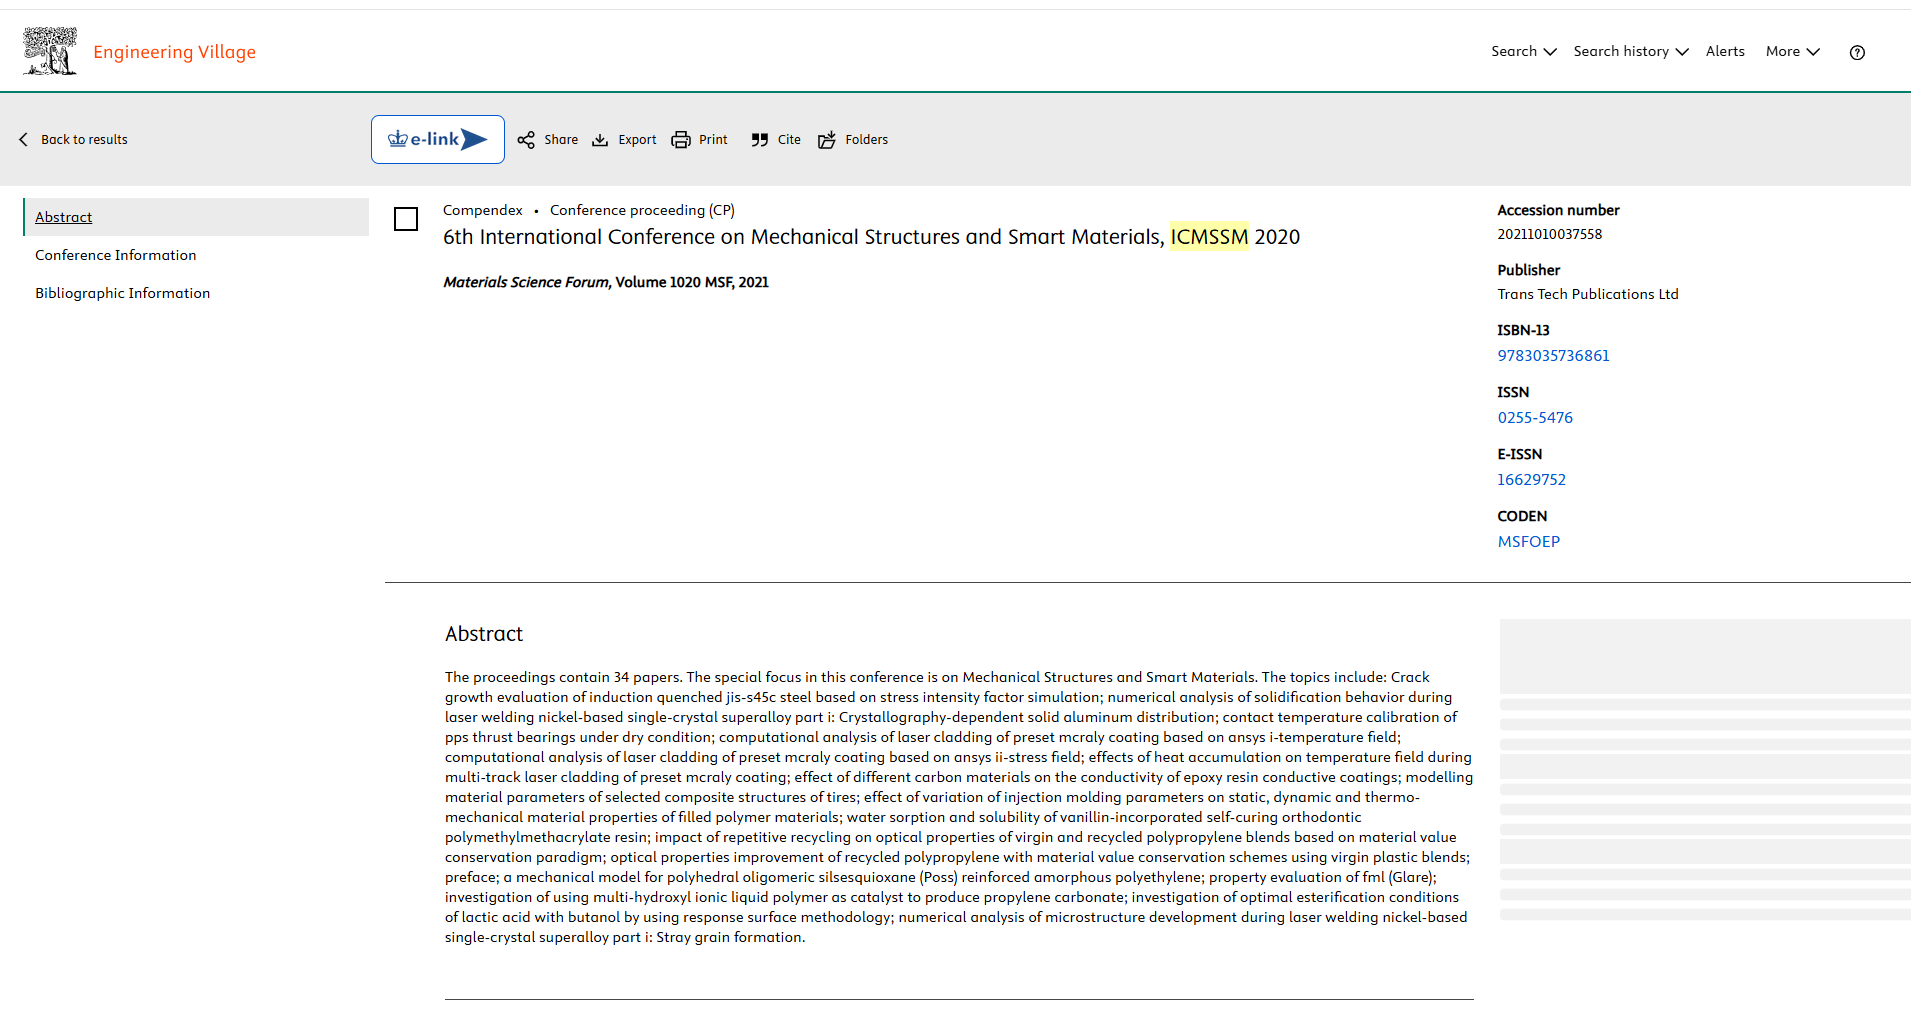The width and height of the screenshot is (1911, 1023).
Task: Click the Export download icon
Action: click(x=600, y=140)
